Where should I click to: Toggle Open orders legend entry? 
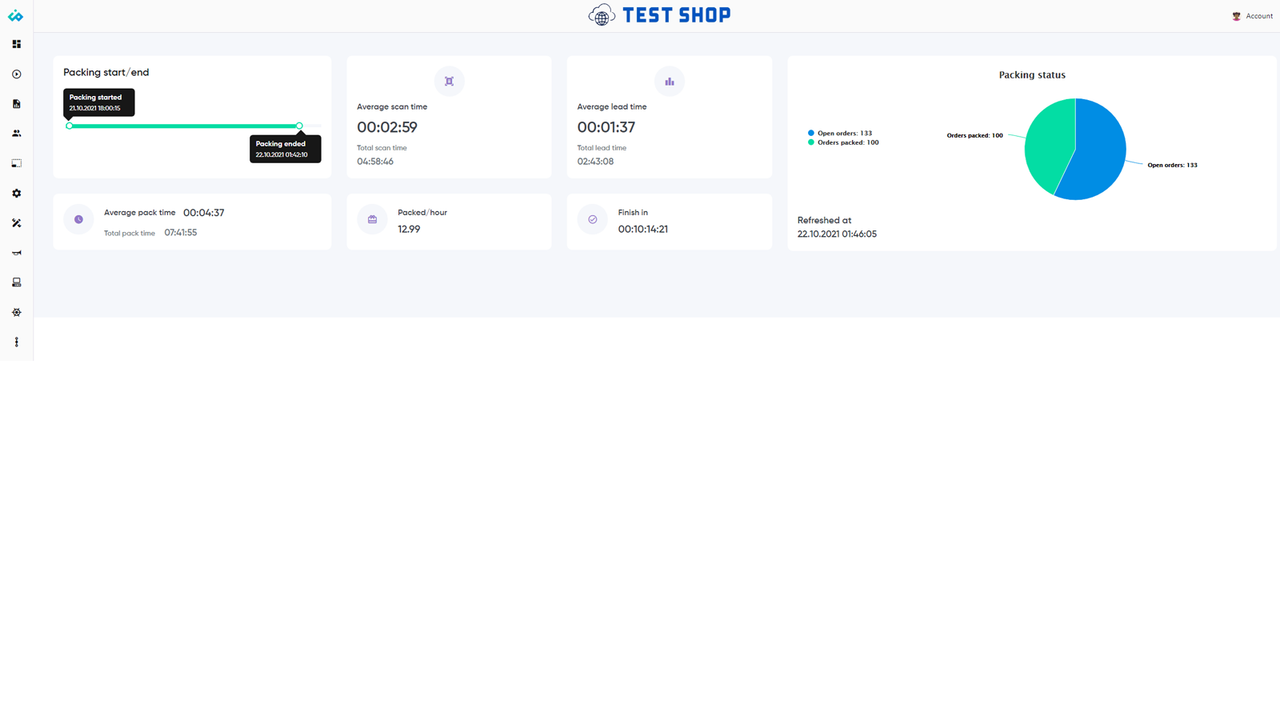point(840,133)
